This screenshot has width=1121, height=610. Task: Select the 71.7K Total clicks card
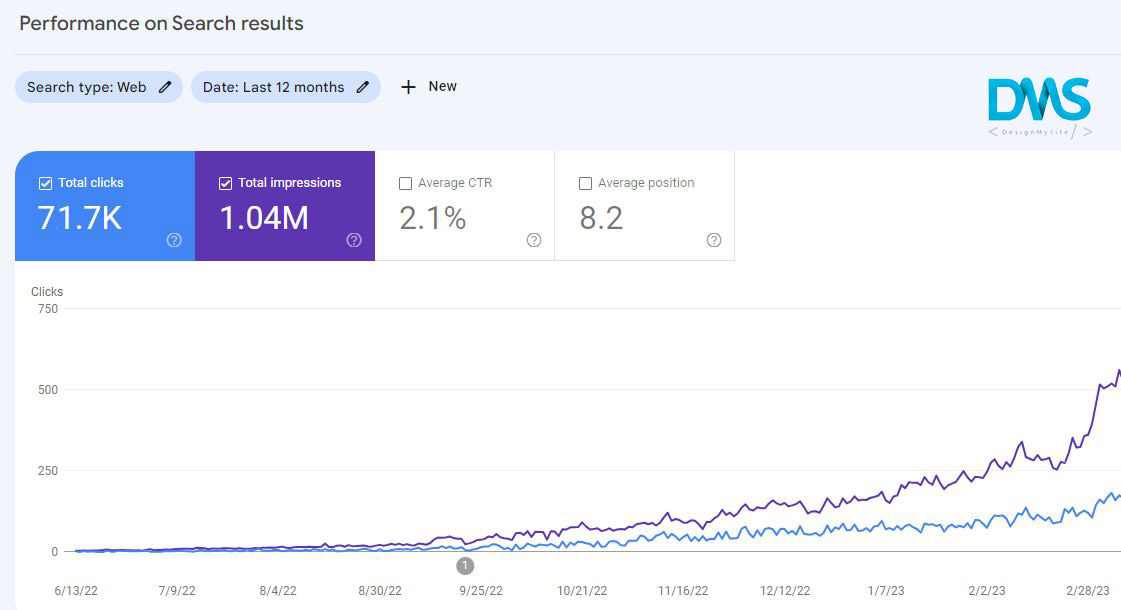click(x=105, y=206)
